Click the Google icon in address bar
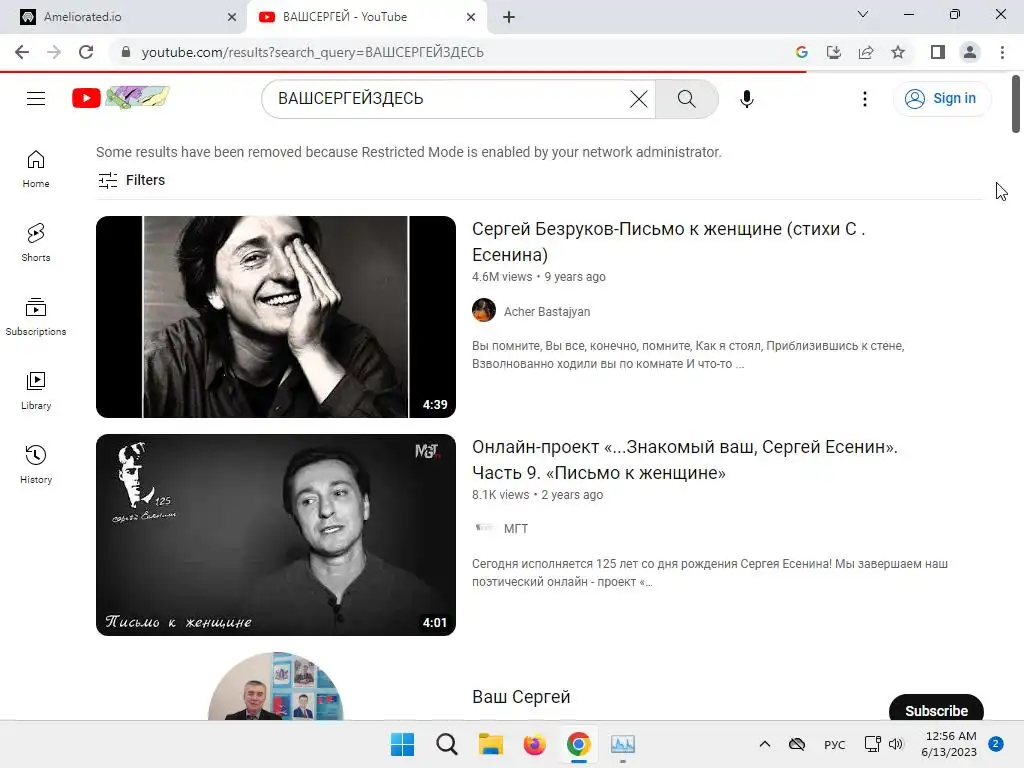 (x=801, y=52)
